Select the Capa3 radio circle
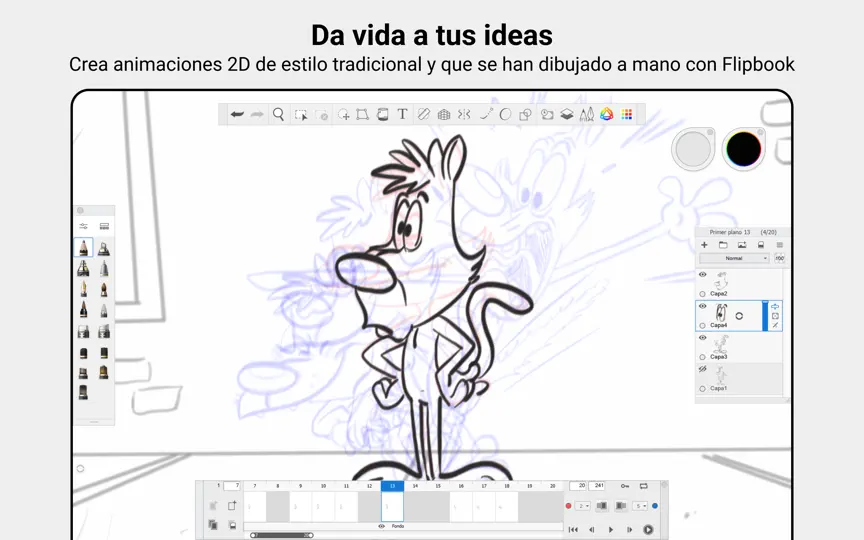This screenshot has height=540, width=864. point(703,357)
